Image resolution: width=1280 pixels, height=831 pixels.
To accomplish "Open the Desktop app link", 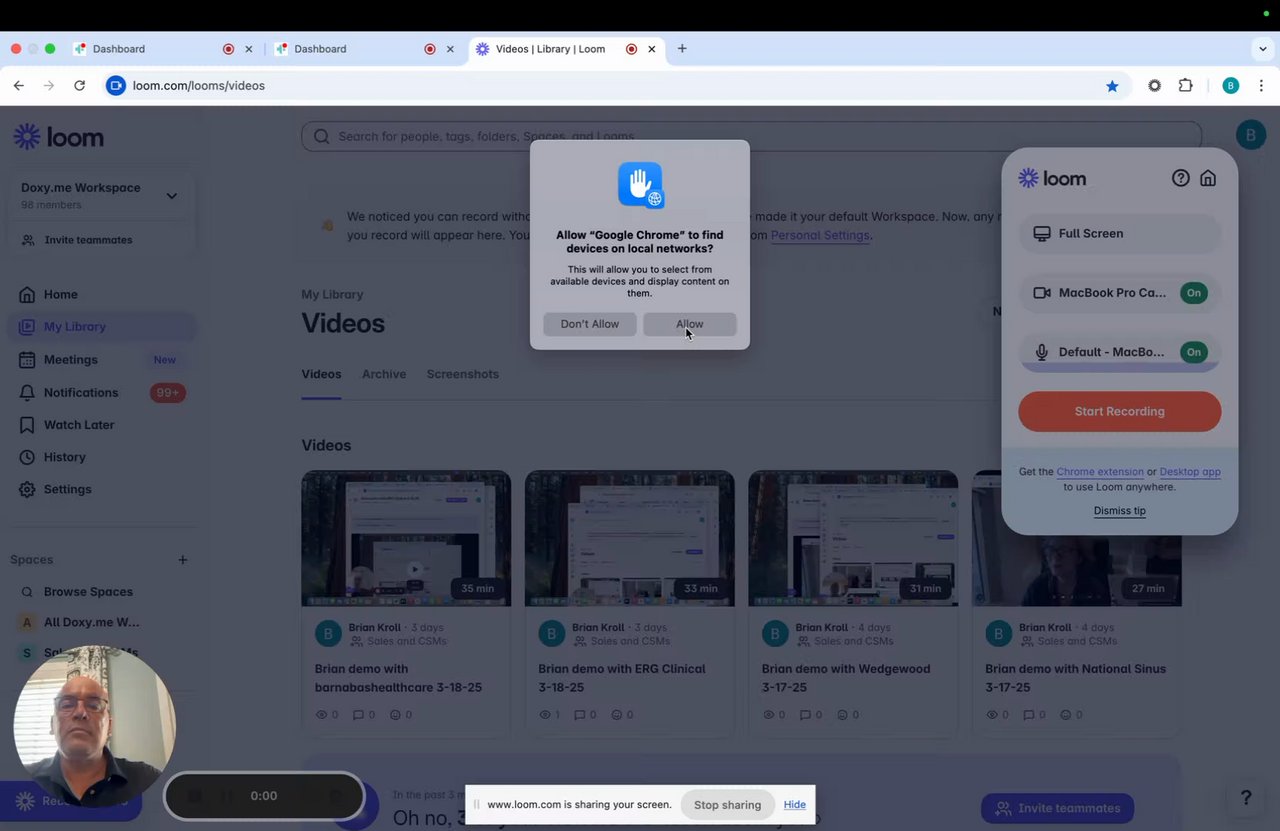I will [x=1190, y=472].
